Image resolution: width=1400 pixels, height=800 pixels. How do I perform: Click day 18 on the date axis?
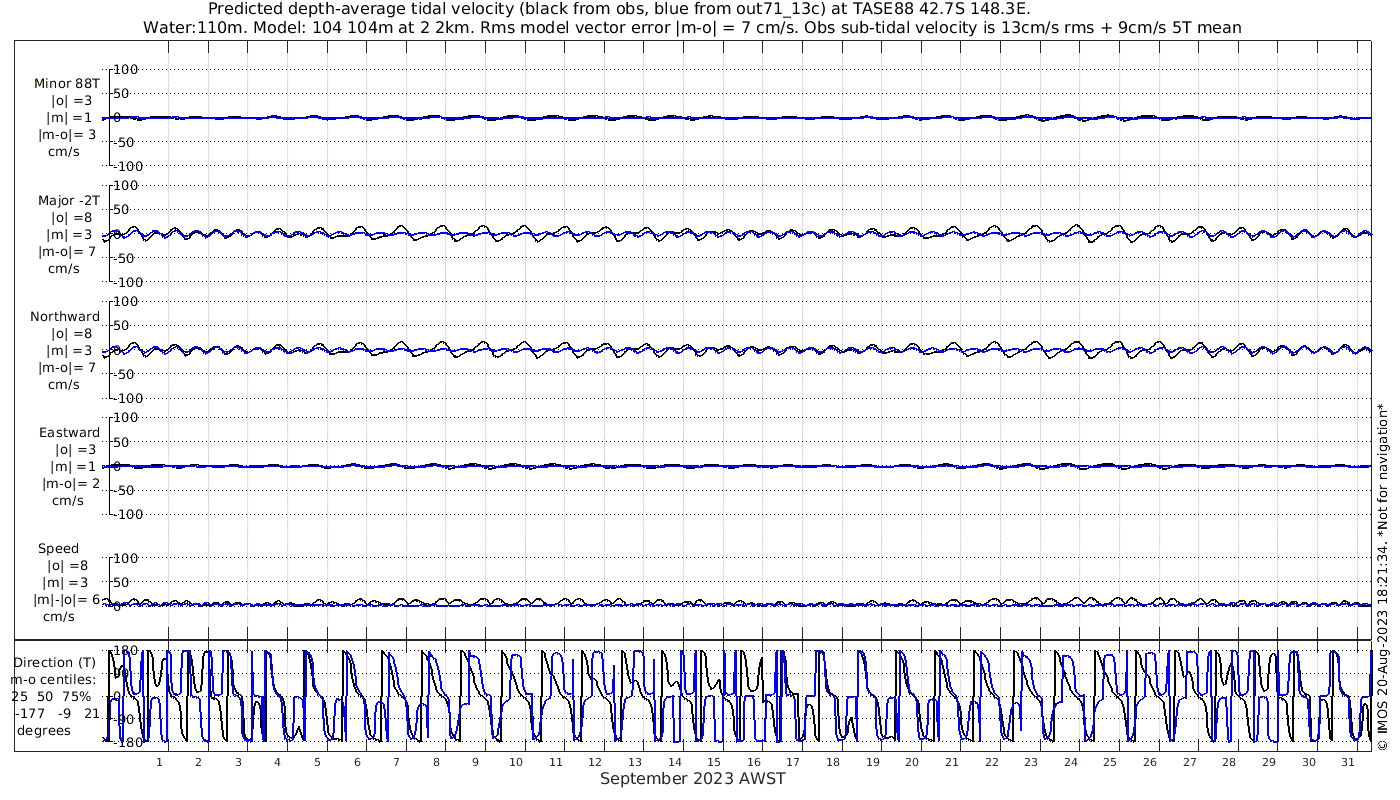click(x=833, y=762)
